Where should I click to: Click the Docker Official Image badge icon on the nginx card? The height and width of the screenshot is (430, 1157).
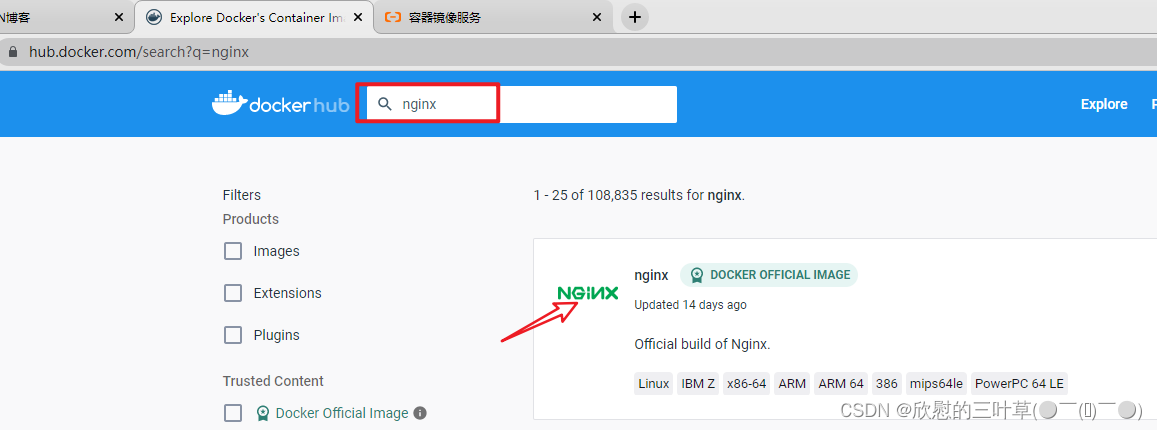[x=697, y=275]
